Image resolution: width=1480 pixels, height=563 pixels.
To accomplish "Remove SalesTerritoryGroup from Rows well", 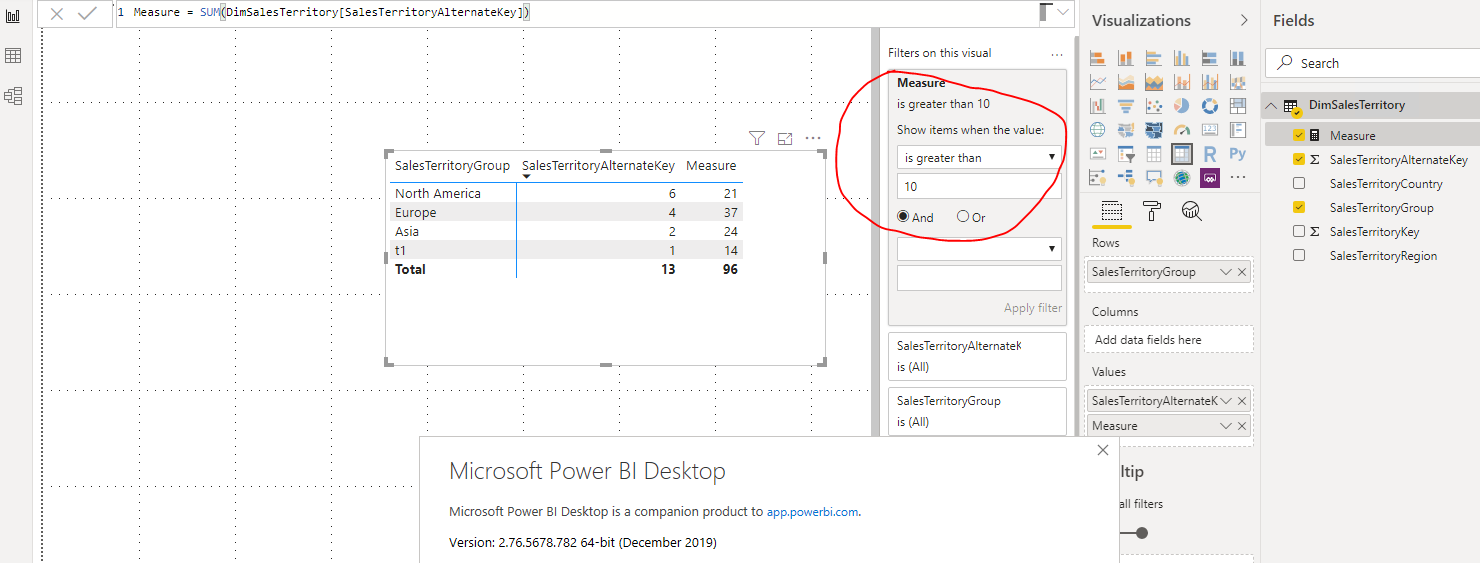I will [1242, 272].
